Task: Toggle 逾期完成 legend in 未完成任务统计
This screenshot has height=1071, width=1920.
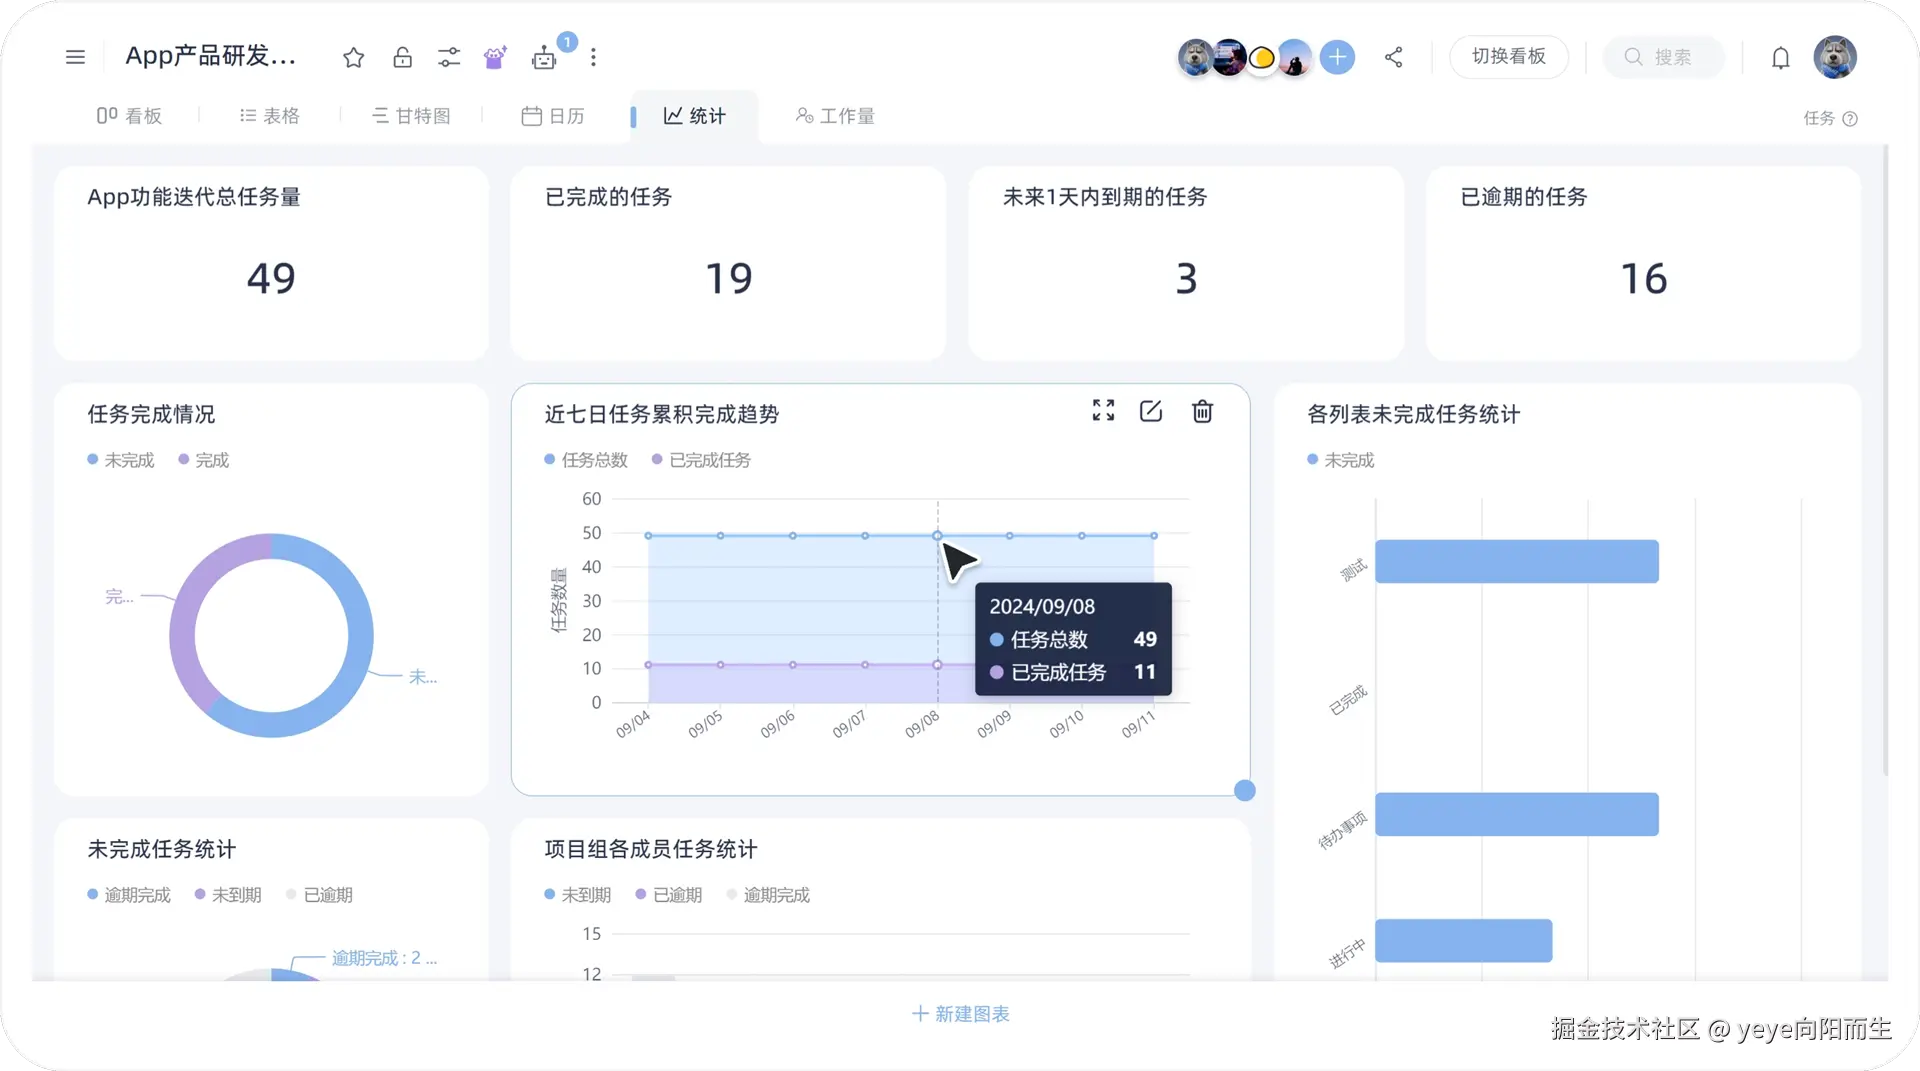Action: (129, 895)
